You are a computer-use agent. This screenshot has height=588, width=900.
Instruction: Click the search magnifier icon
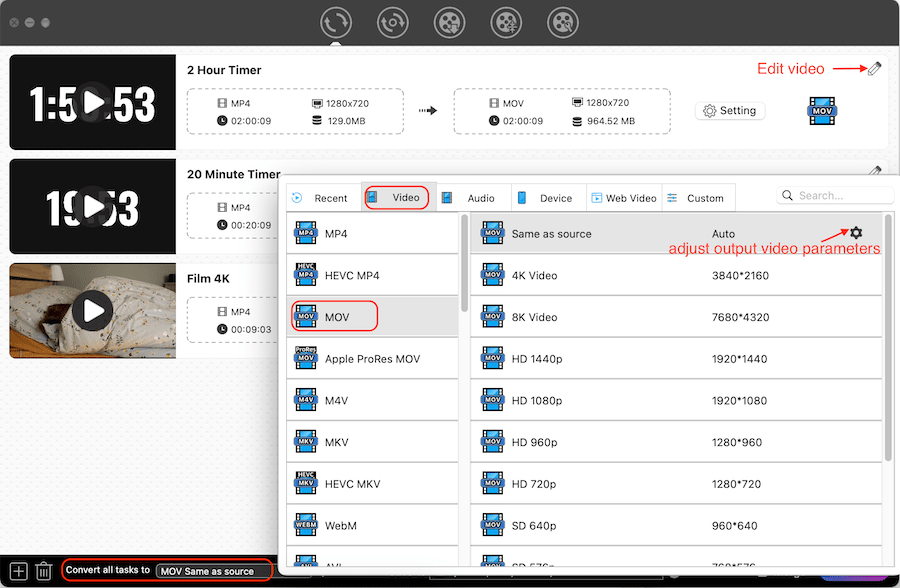click(x=788, y=195)
